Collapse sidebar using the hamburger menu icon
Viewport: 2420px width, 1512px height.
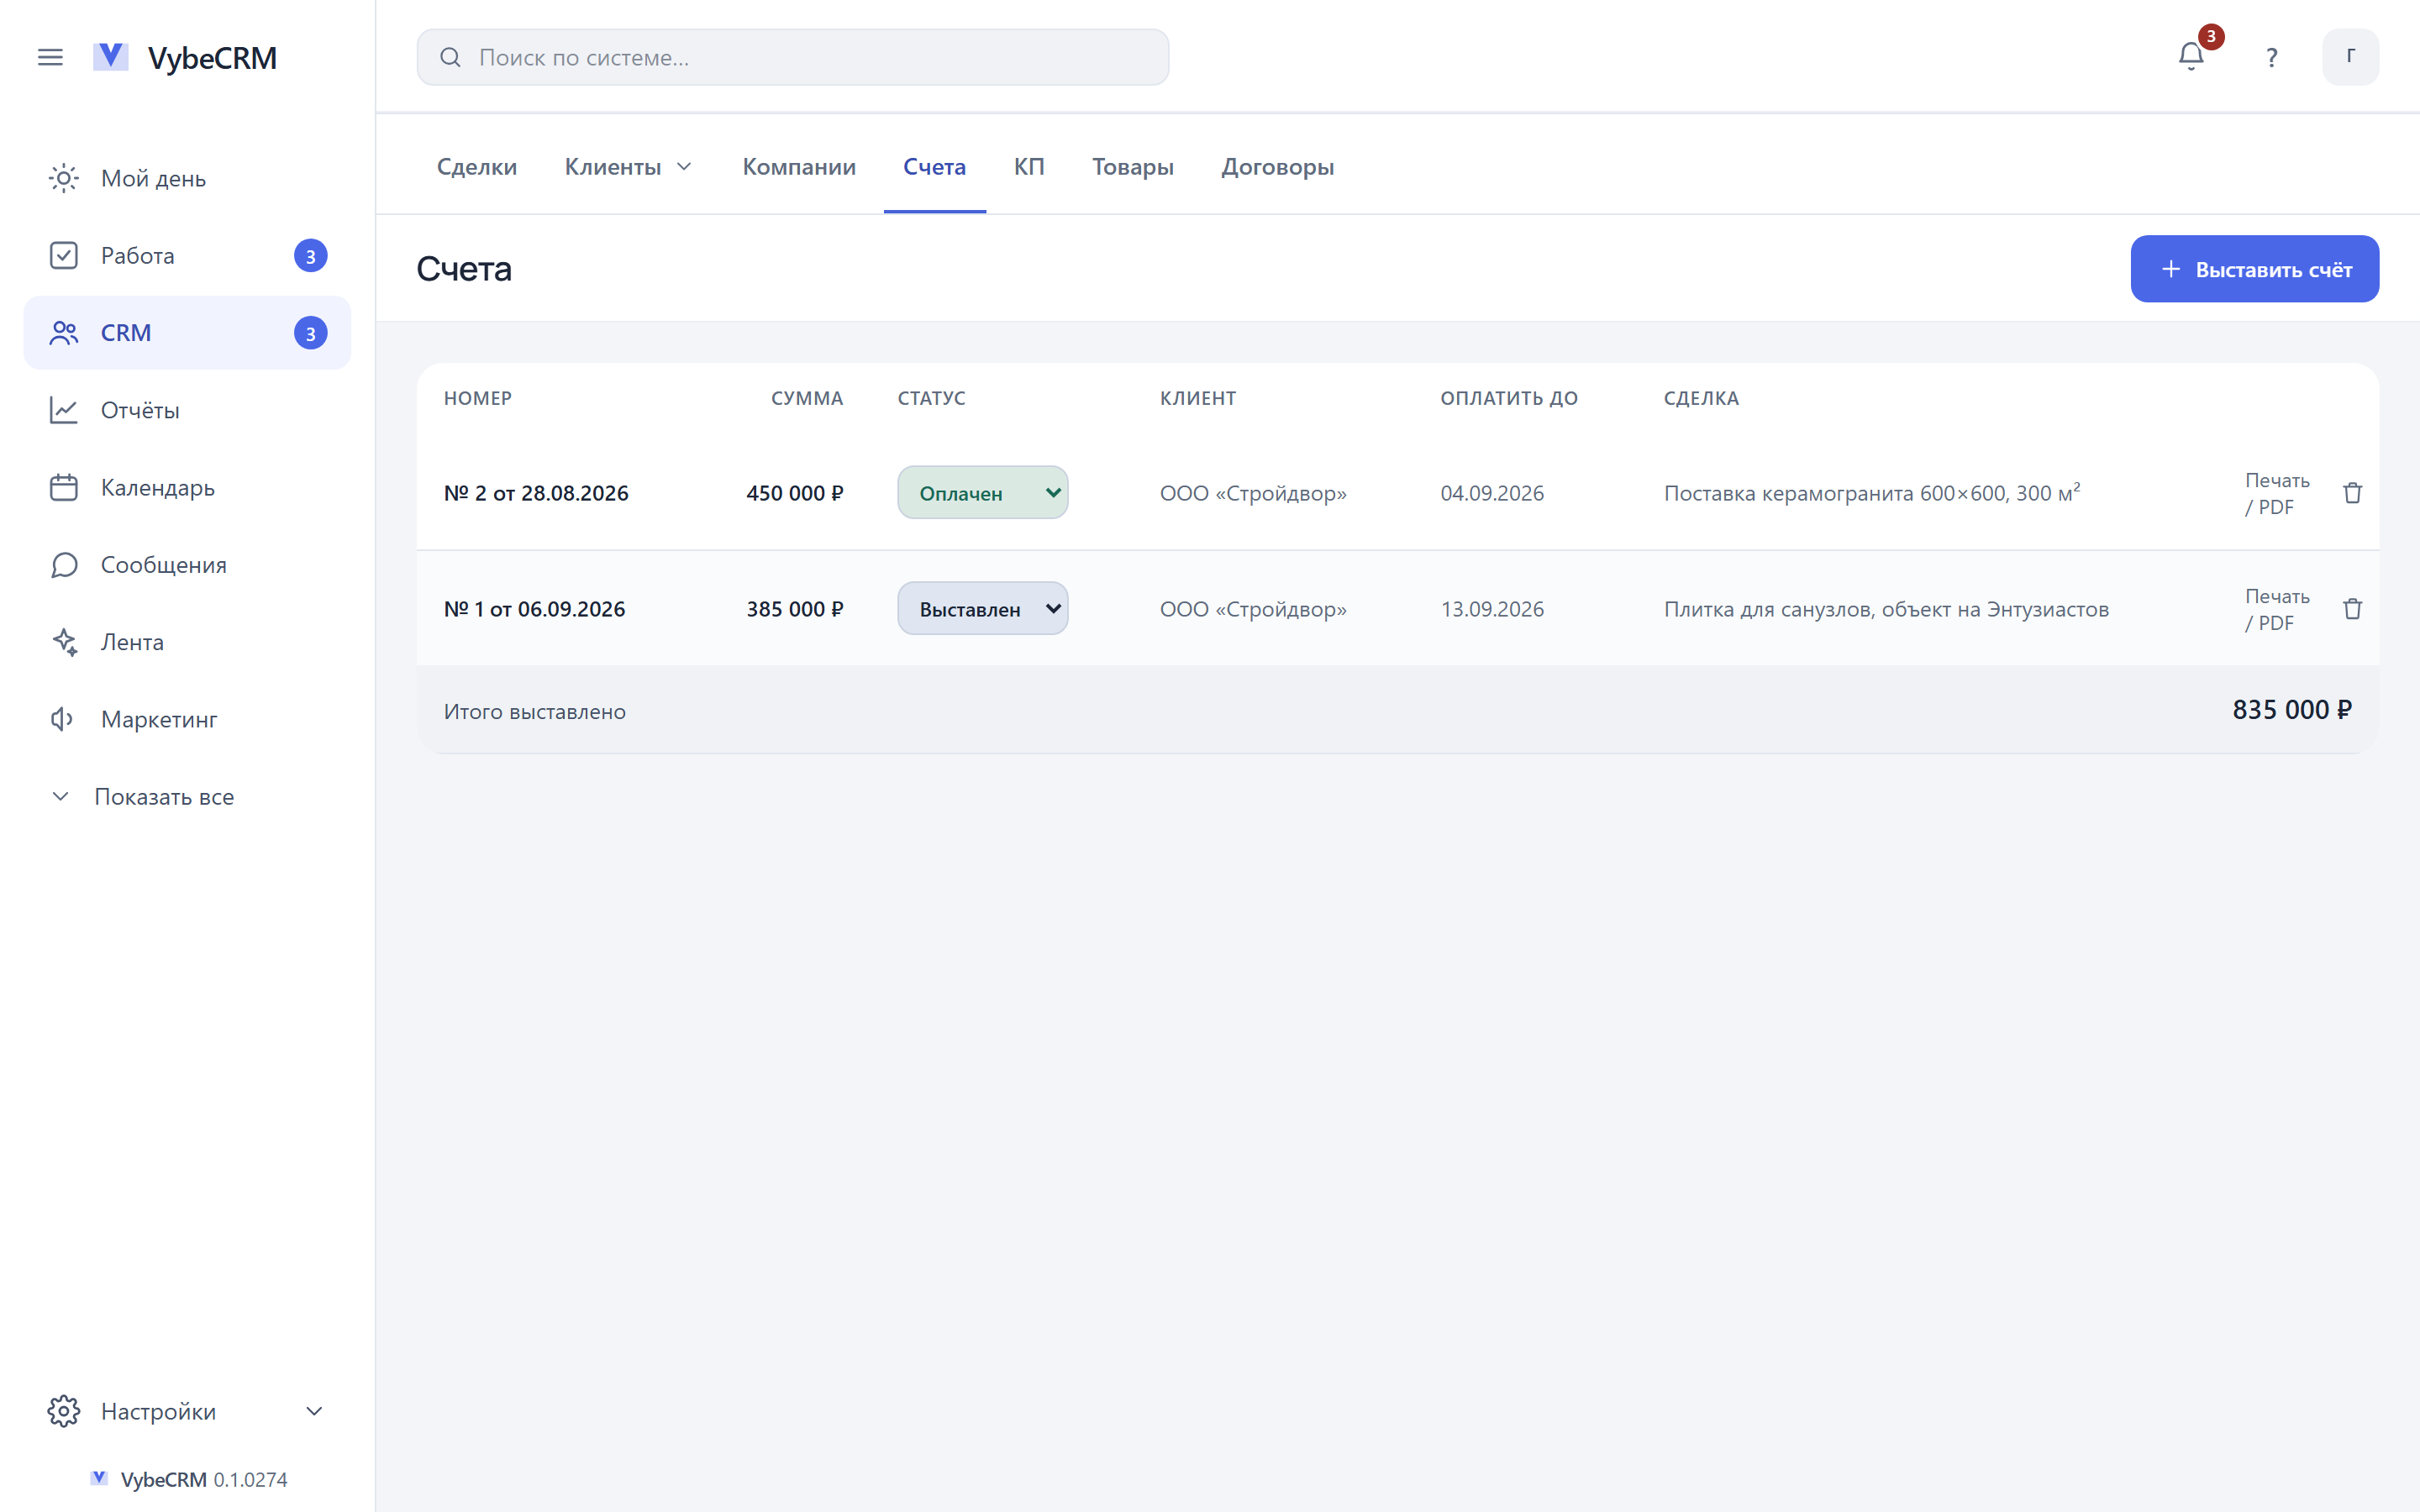click(50, 57)
